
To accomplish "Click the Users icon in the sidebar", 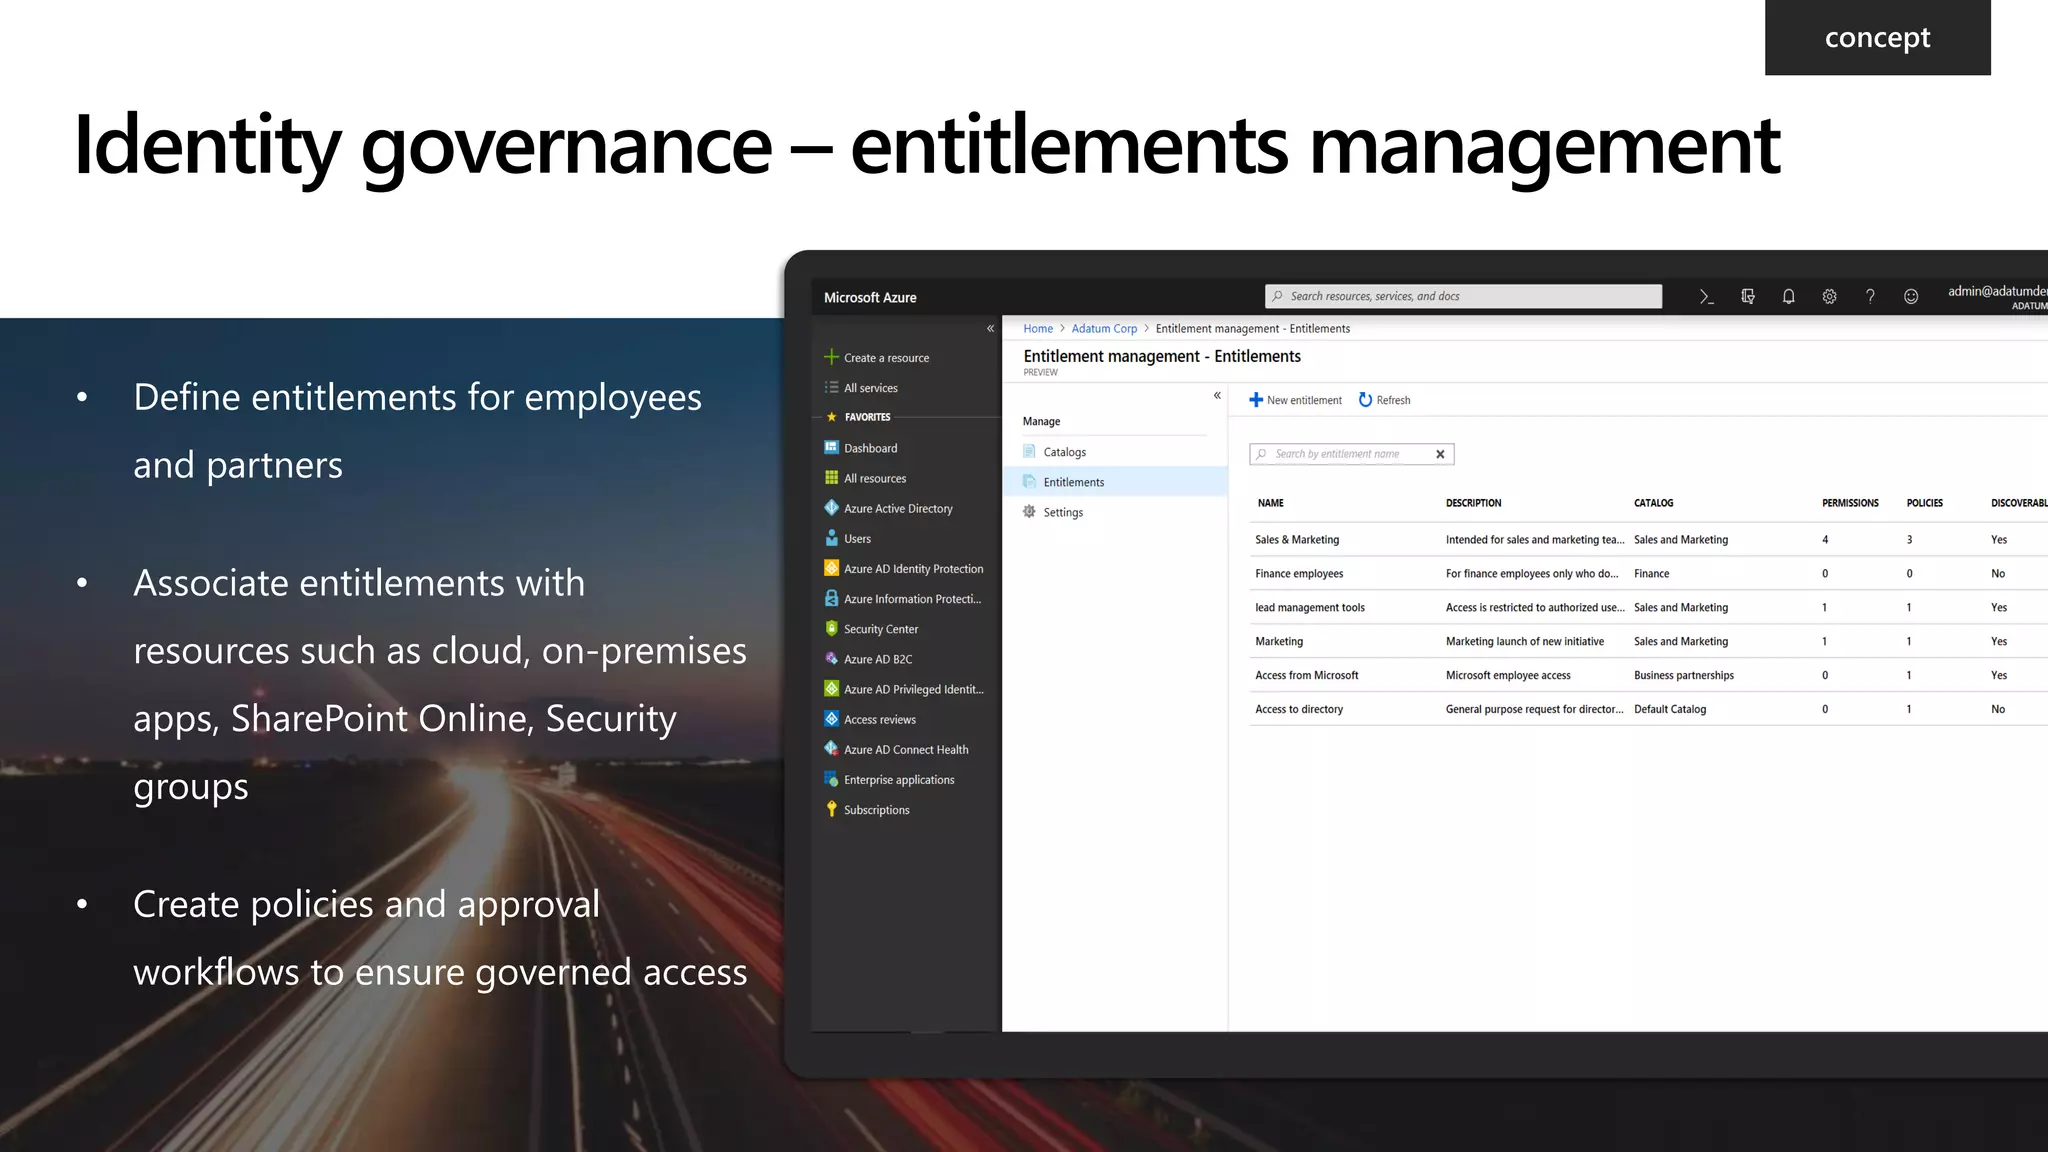I will 831,538.
